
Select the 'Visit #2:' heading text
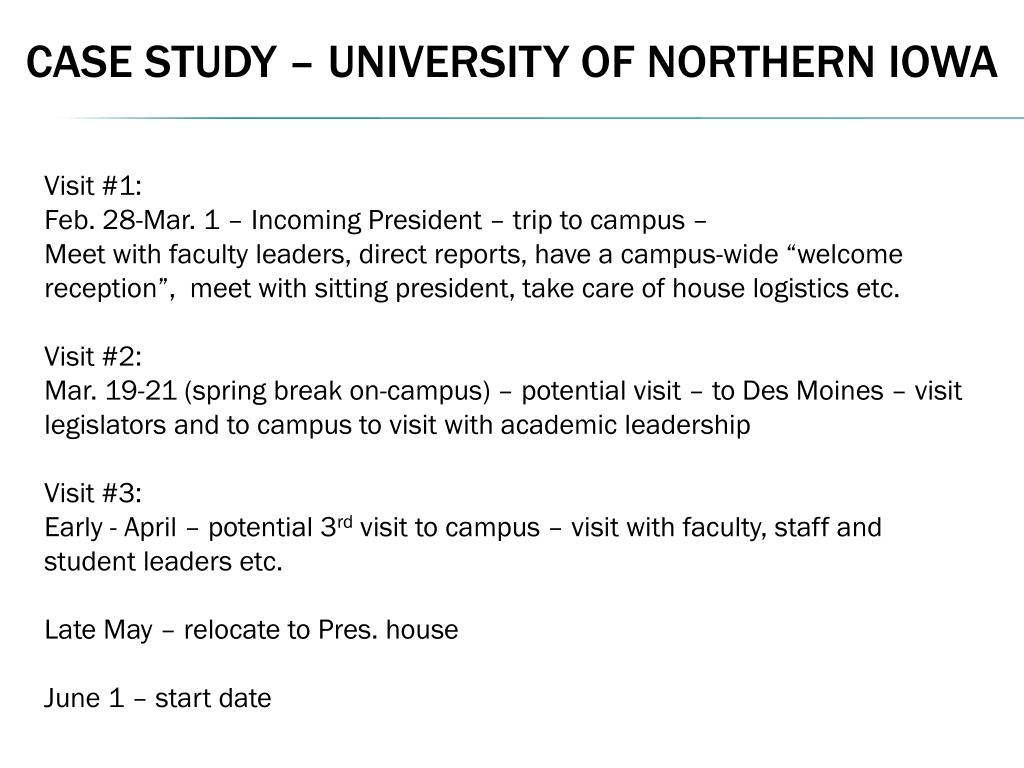[93, 357]
